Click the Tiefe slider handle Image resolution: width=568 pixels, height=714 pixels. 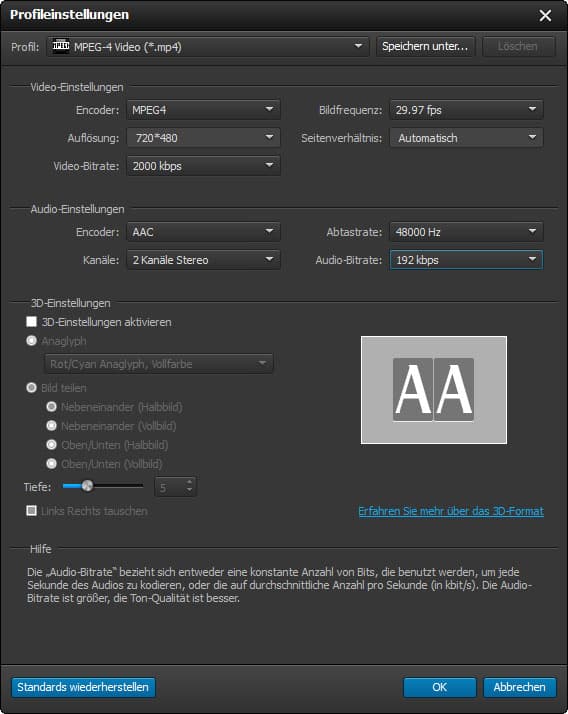point(87,486)
